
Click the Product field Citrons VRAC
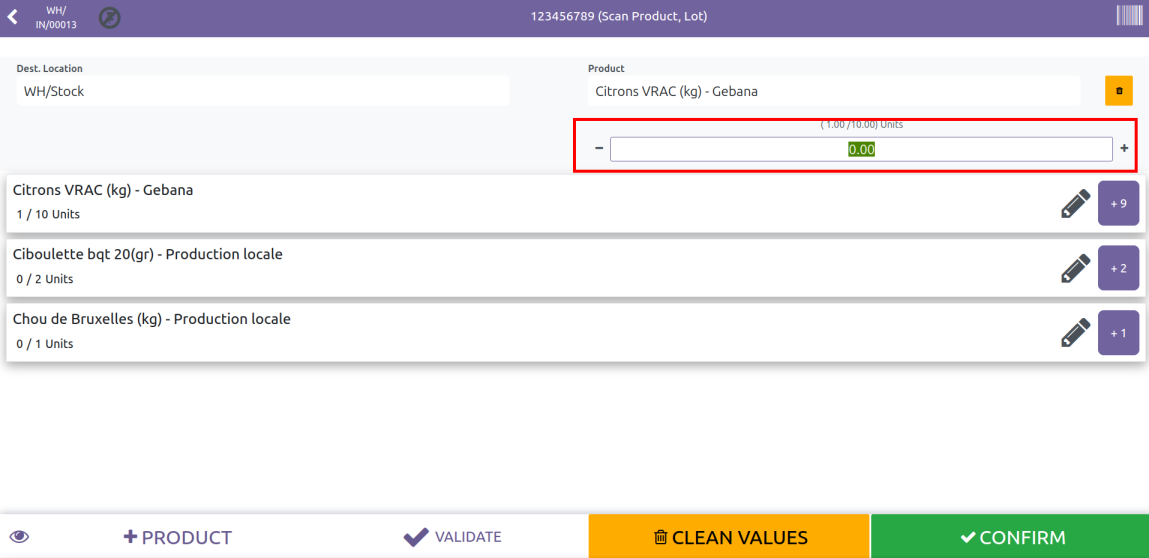834,91
